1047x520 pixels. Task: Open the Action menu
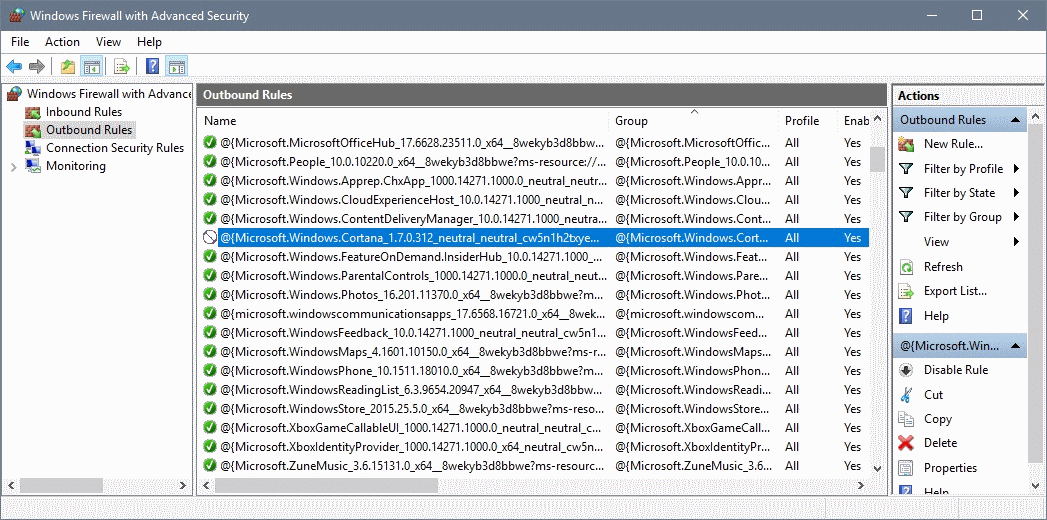pyautogui.click(x=62, y=41)
